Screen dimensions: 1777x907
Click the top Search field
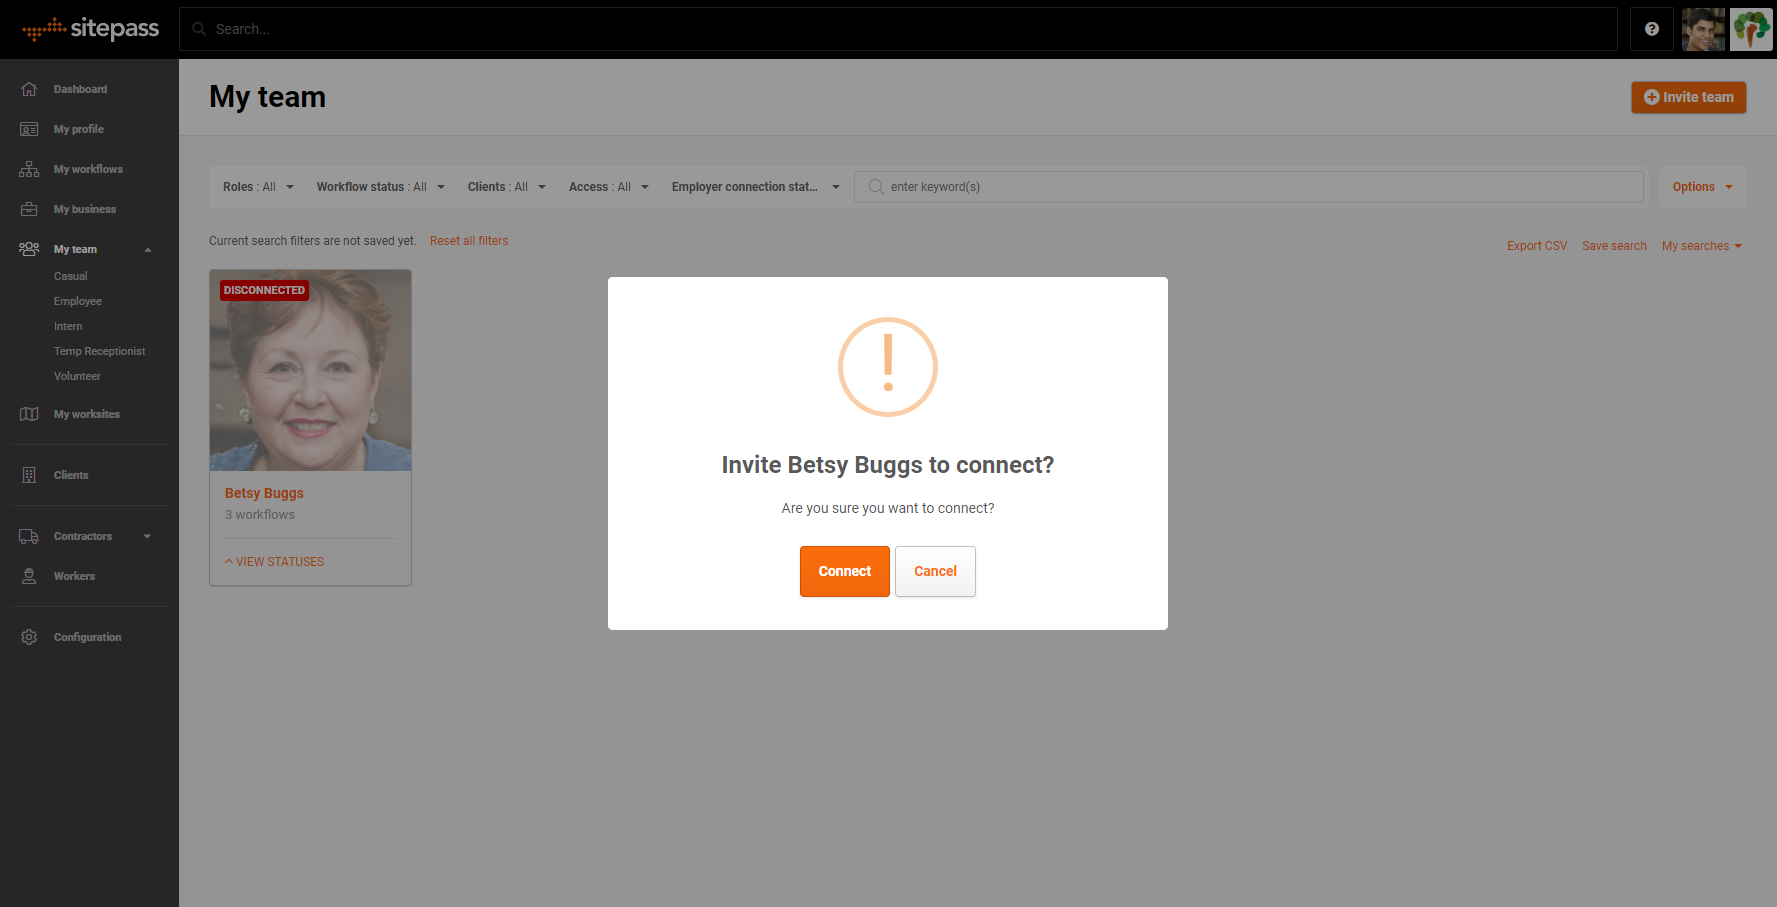[x=898, y=29]
